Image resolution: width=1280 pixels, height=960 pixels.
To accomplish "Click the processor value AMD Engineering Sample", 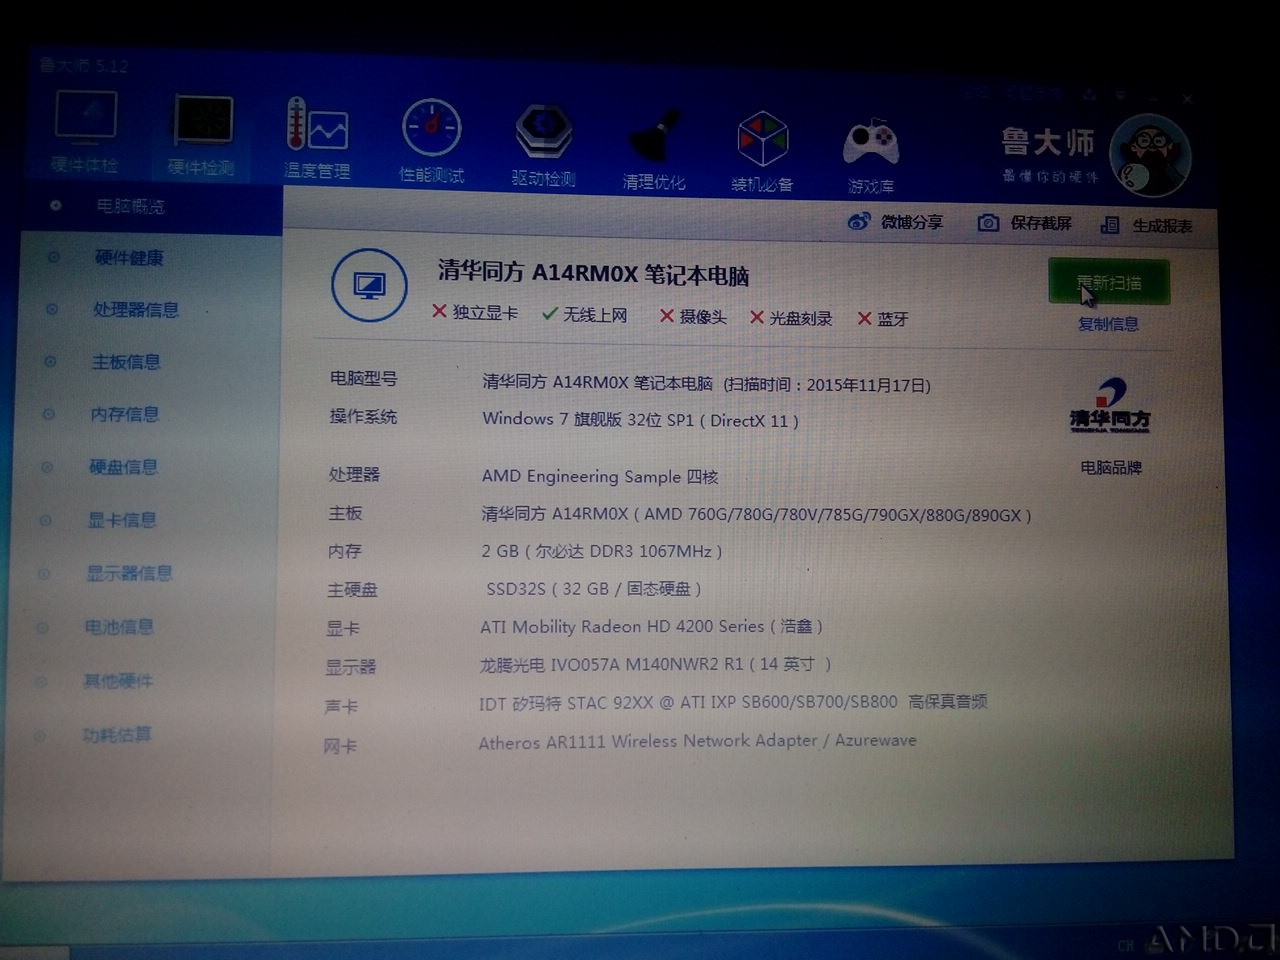I will click(600, 476).
